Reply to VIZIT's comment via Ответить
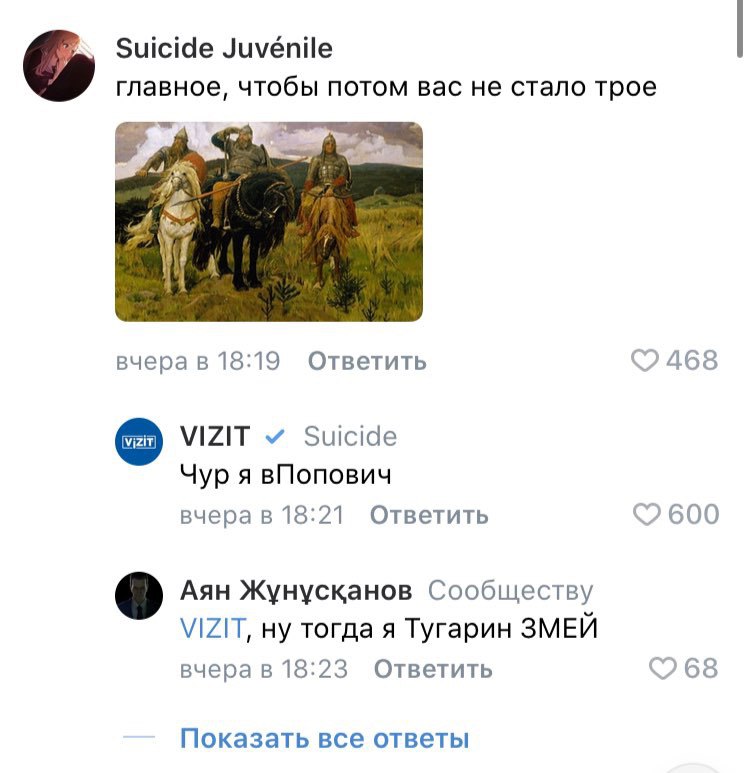Screen dimensions: 748x773 (429, 515)
